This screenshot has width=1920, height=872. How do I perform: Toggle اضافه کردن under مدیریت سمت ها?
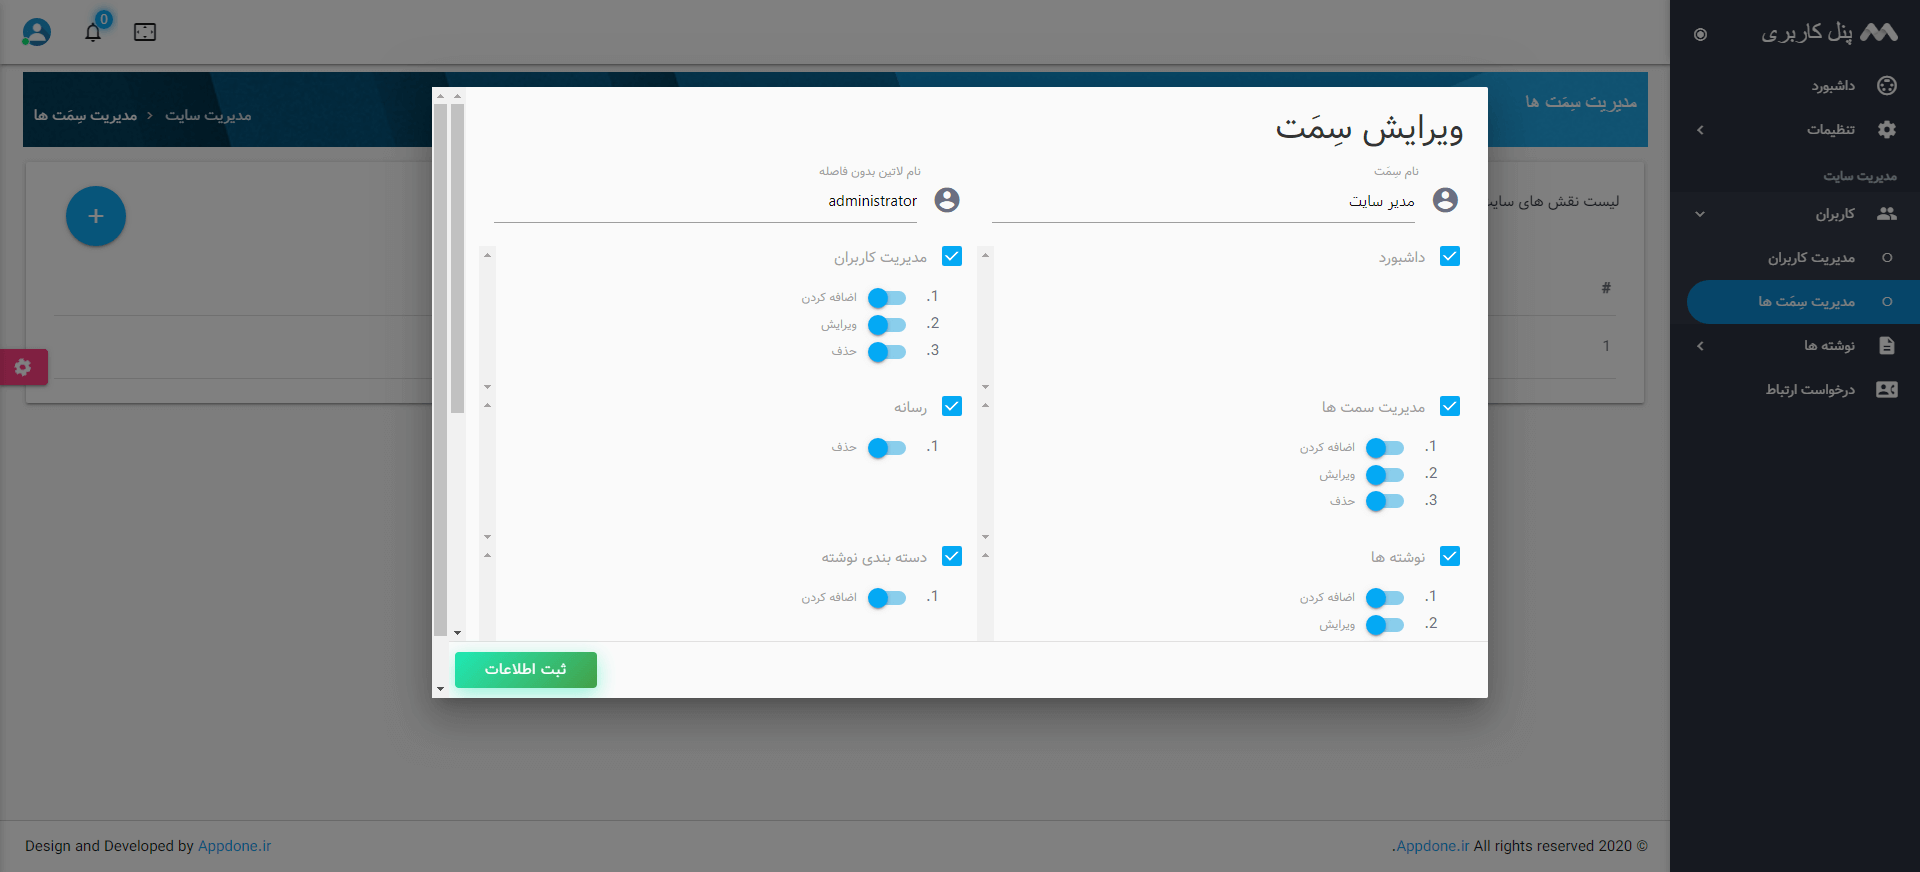tap(1385, 447)
